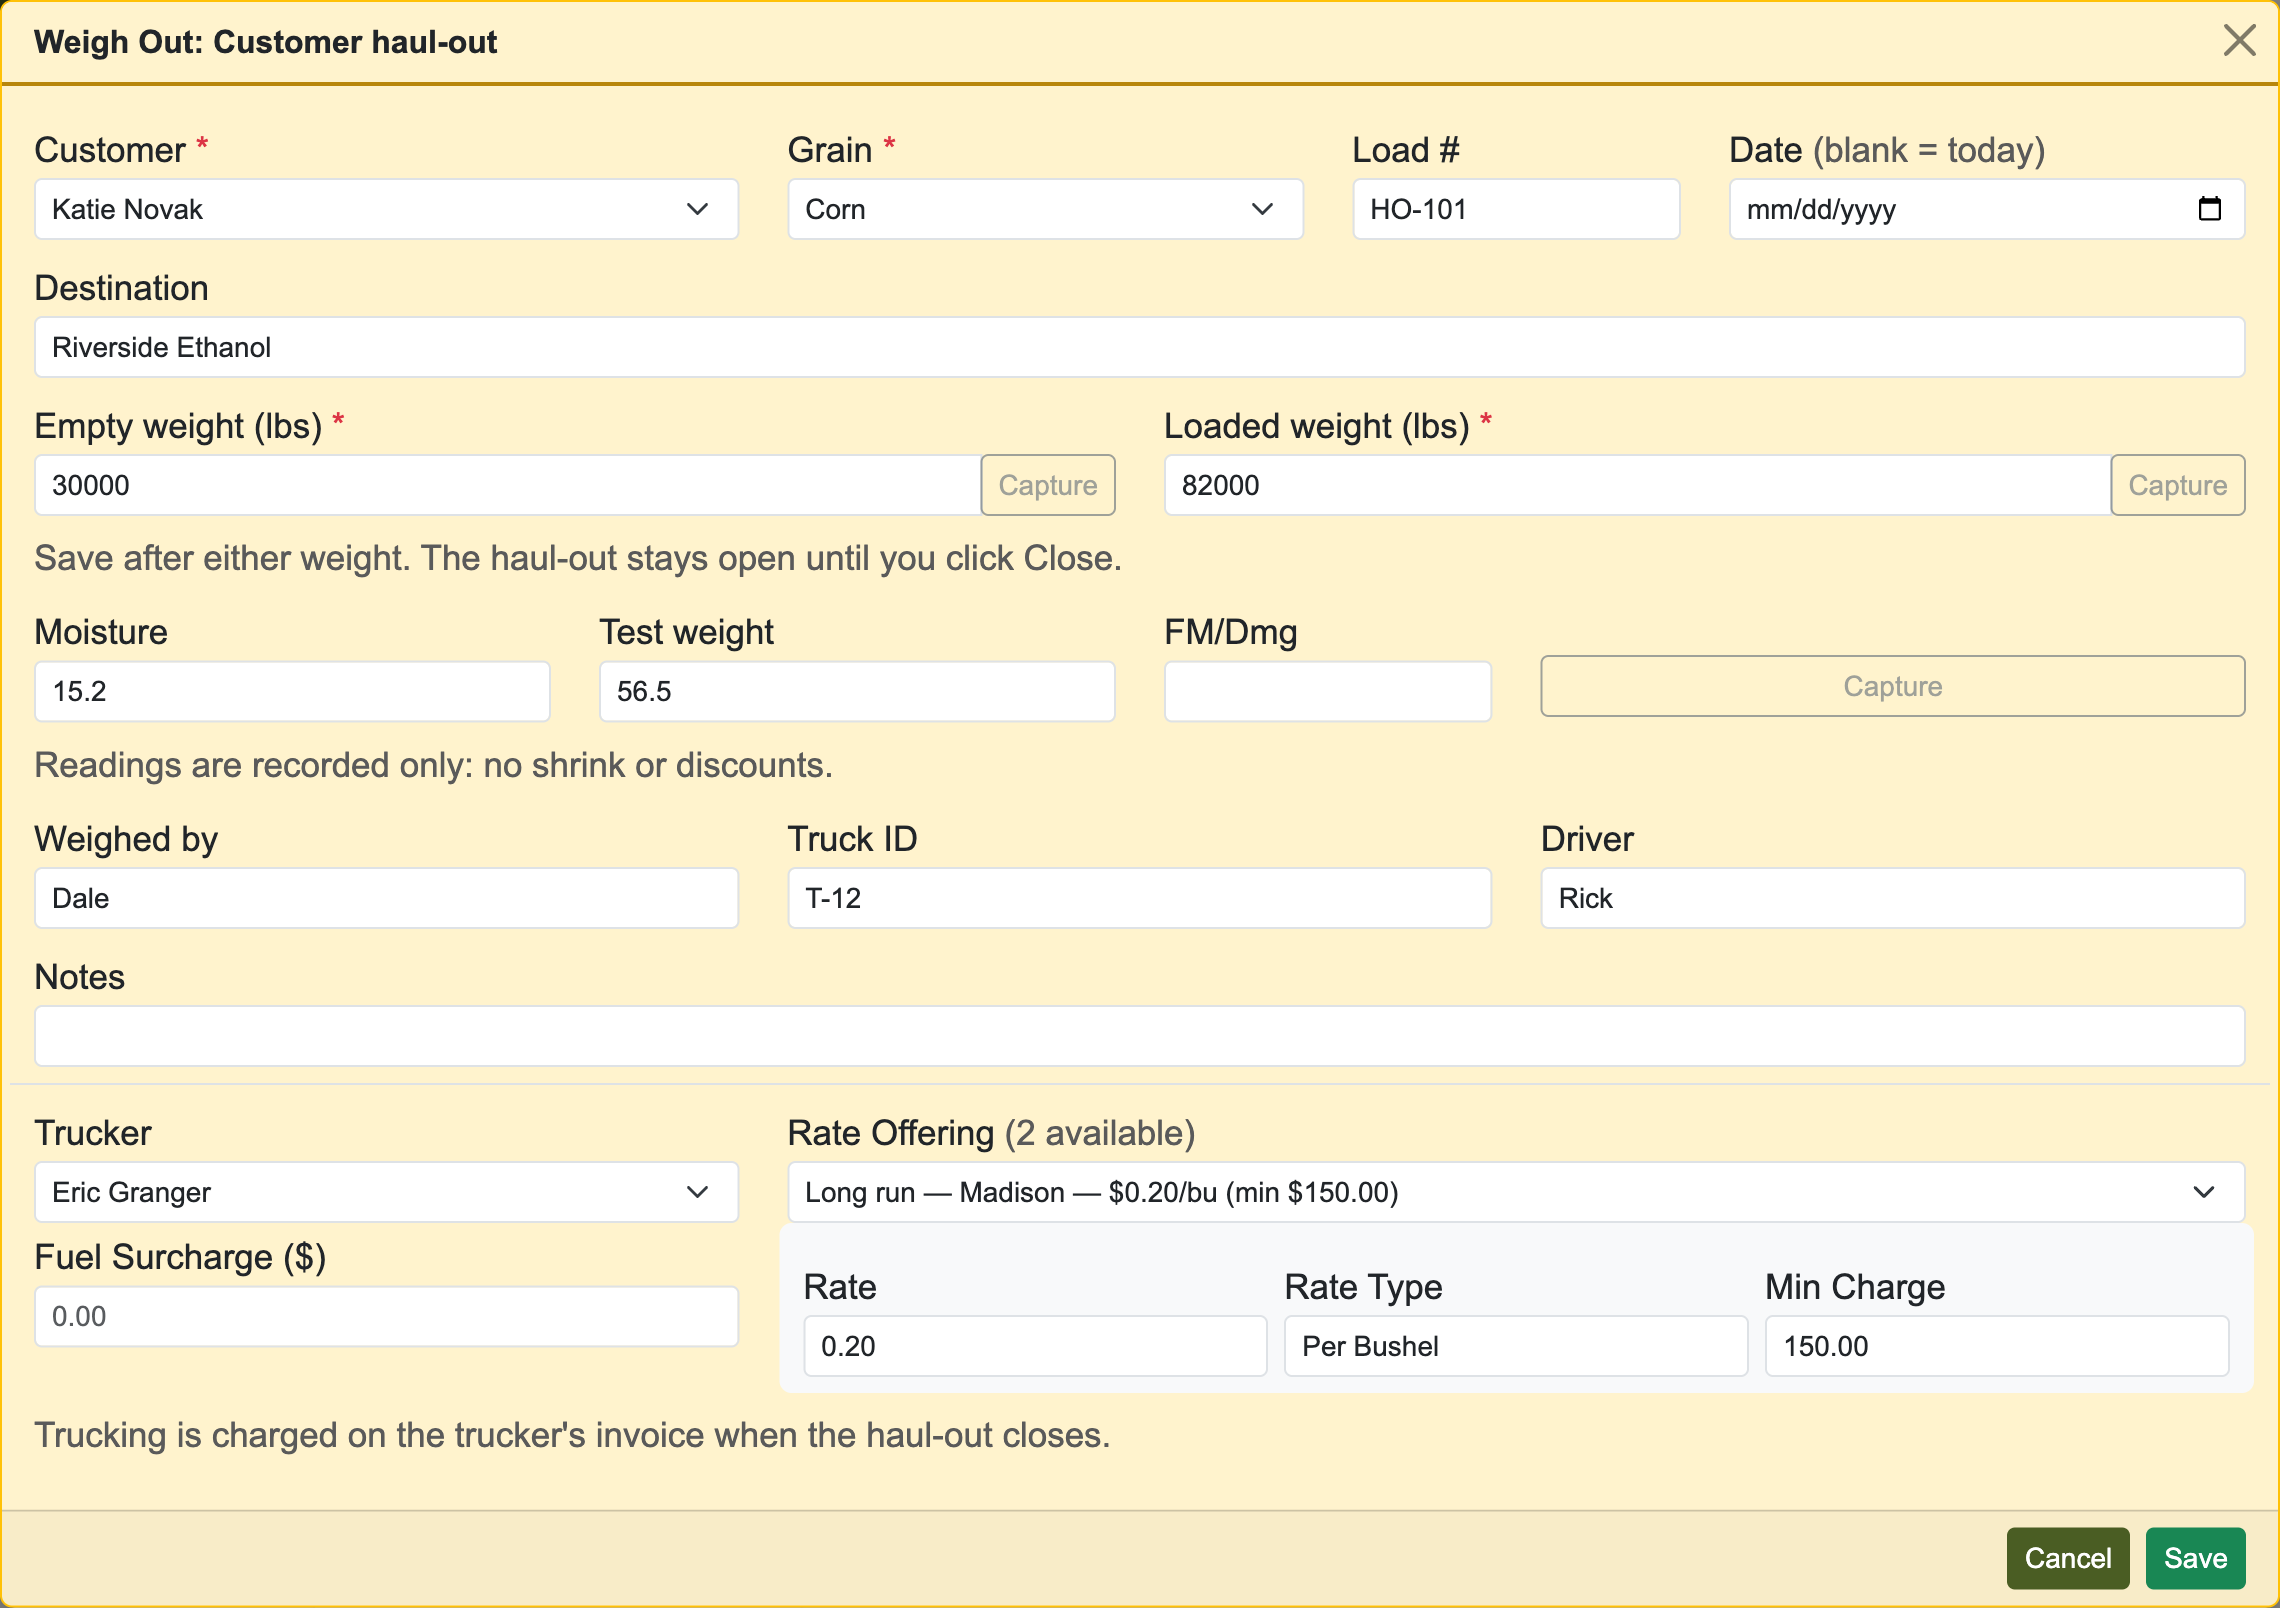Open the Customer dropdown showing Katie Novak
Screen dimensions: 2280x1608
(x=386, y=209)
